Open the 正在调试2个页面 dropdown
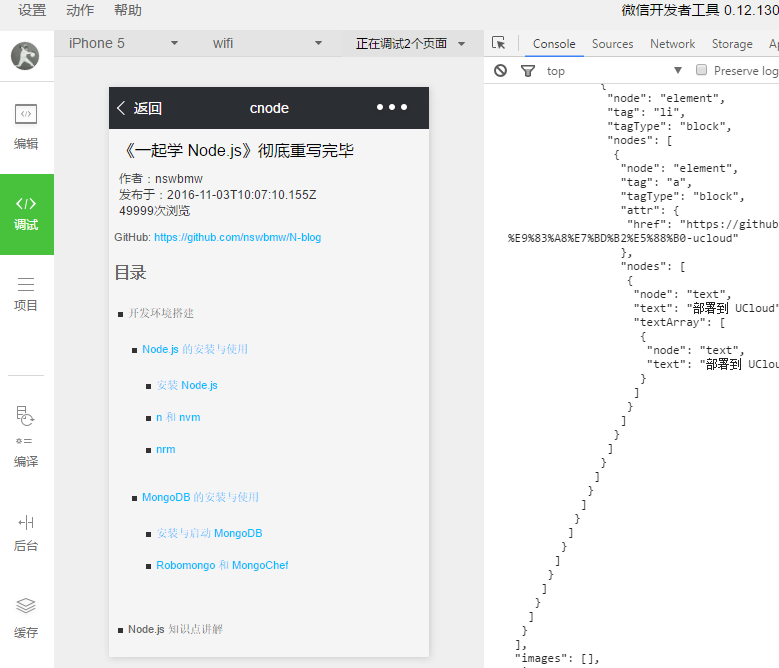 click(x=411, y=44)
